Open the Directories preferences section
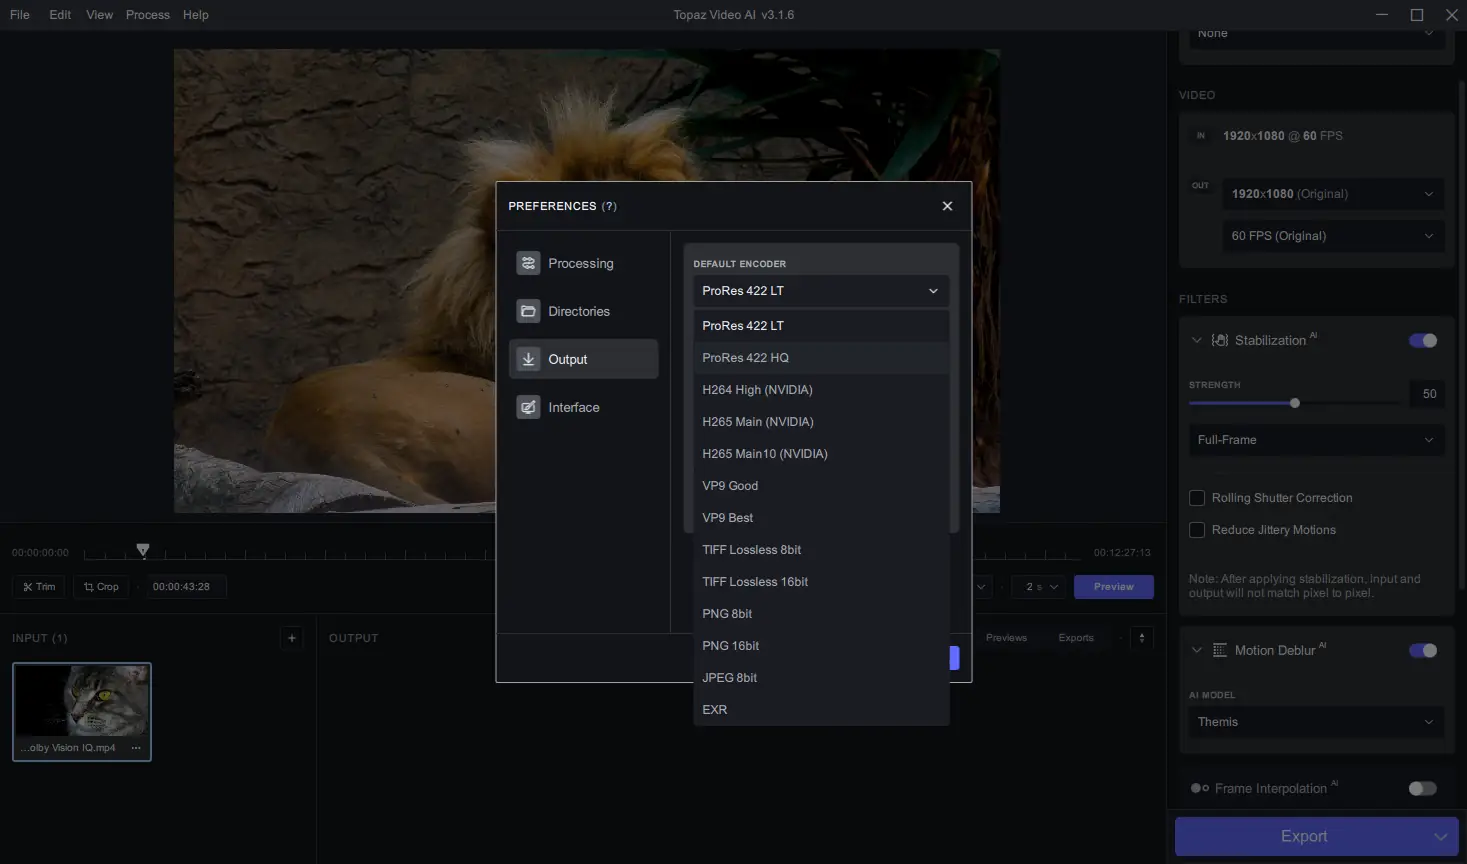 (x=584, y=311)
